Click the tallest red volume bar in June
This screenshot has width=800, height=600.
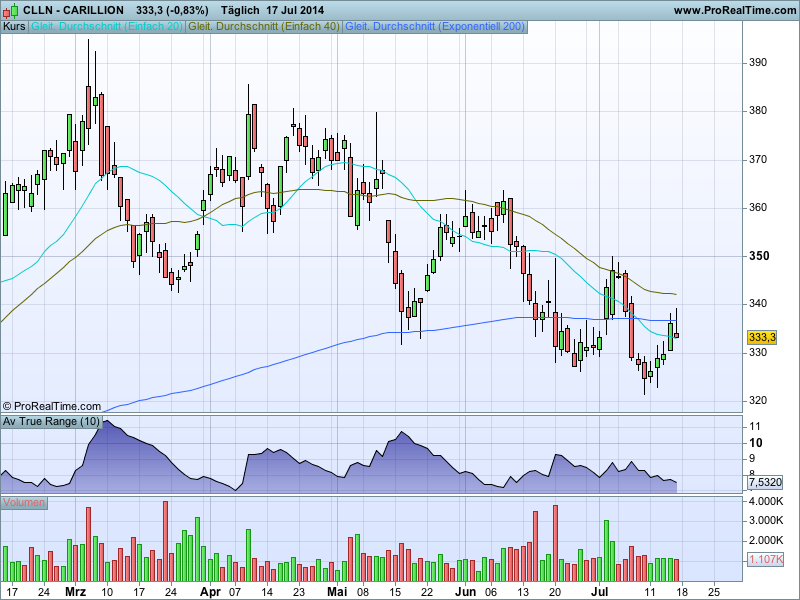pos(555,543)
